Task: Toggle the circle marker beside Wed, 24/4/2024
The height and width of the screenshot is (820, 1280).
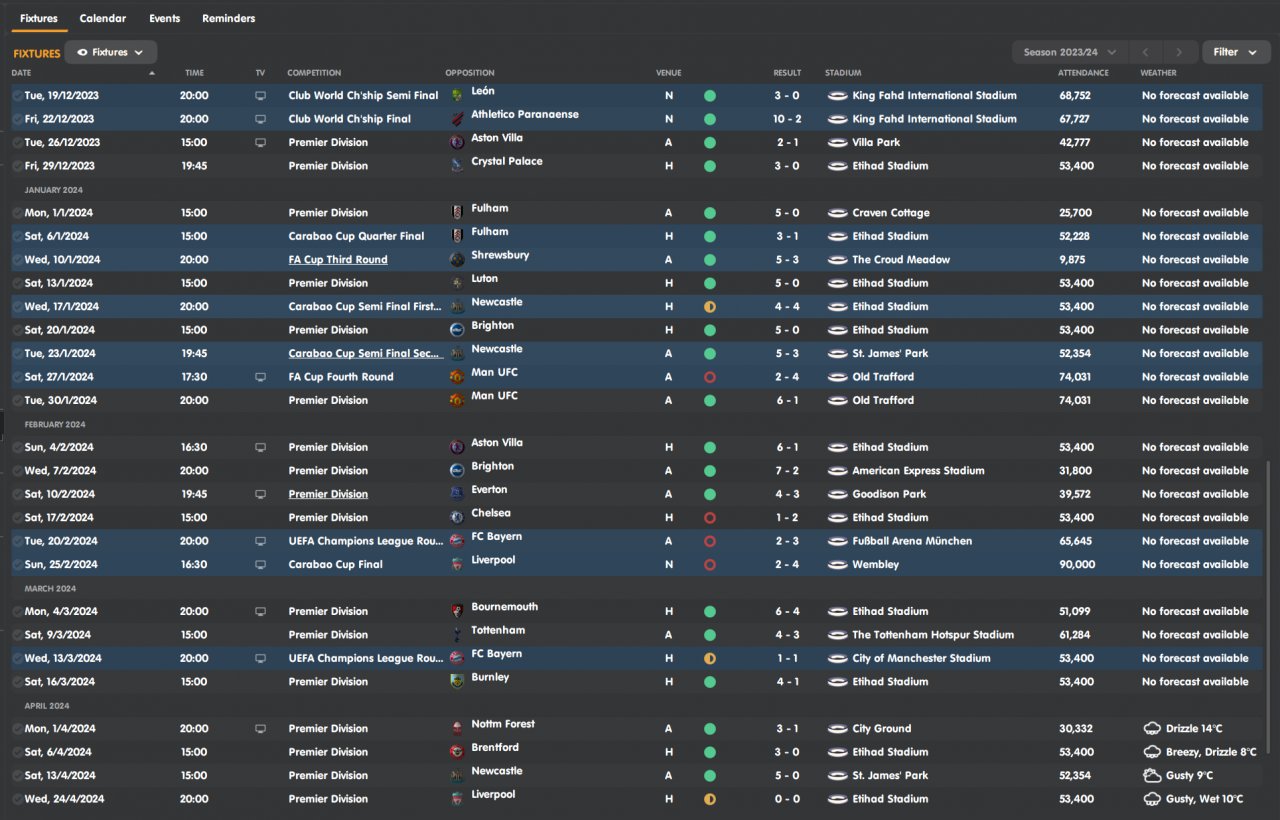Action: (17, 799)
